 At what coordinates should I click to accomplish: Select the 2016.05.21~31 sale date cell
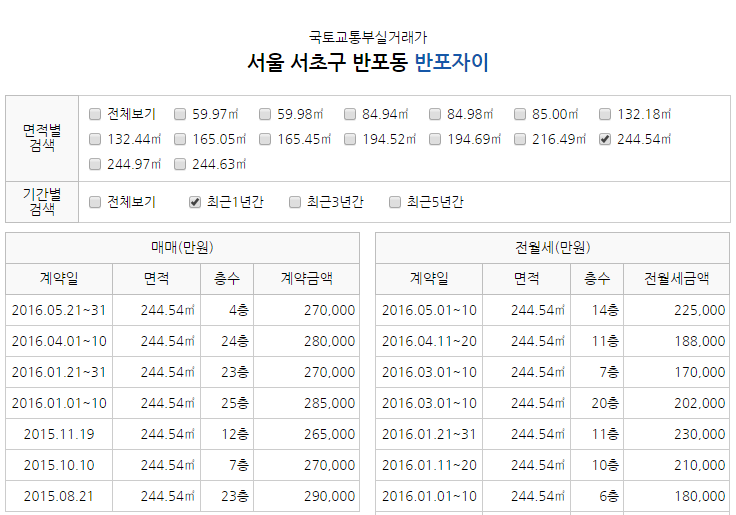coord(59,310)
